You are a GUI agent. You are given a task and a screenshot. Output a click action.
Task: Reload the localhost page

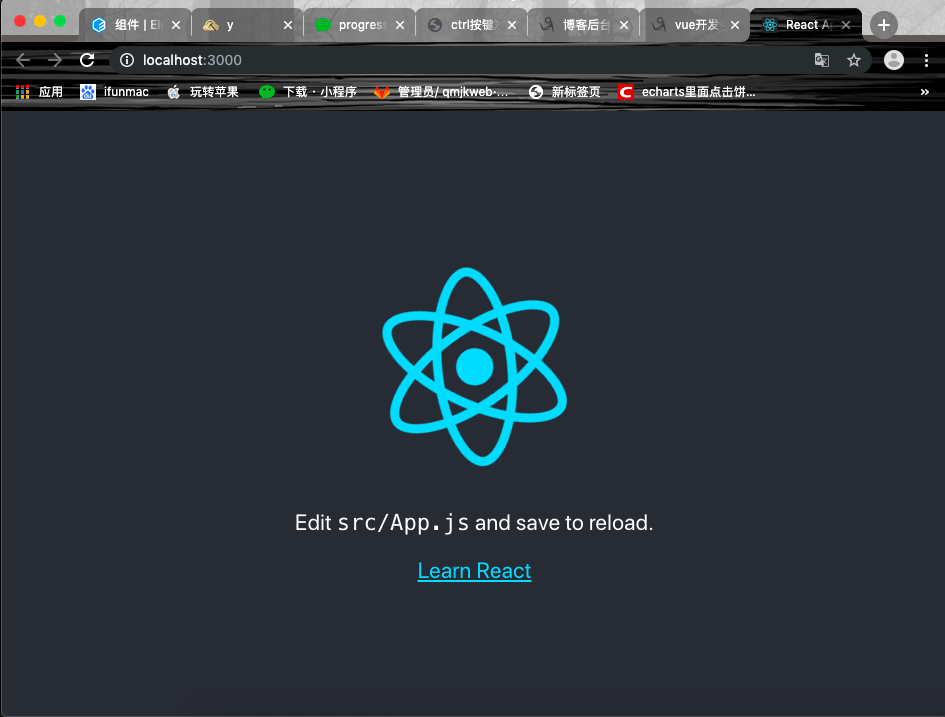(87, 60)
